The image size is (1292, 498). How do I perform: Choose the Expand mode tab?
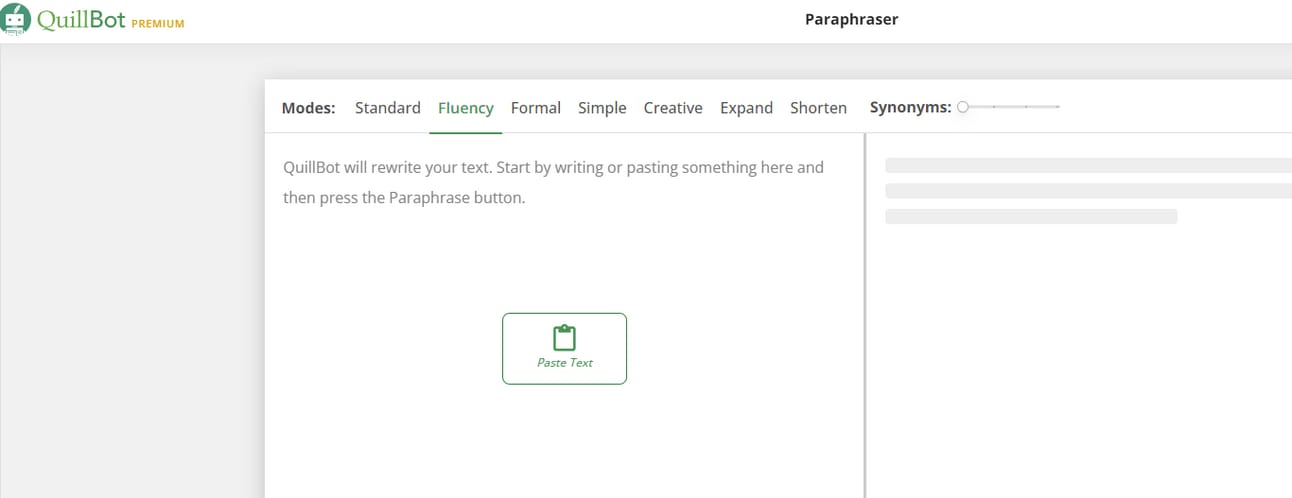(x=746, y=108)
